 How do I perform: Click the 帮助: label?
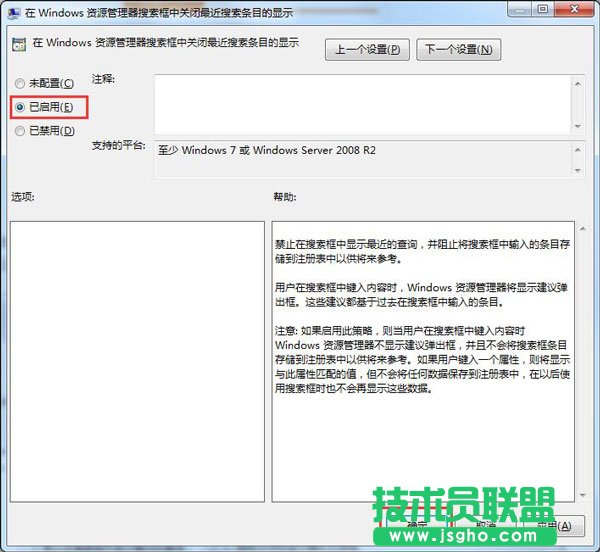pos(284,197)
